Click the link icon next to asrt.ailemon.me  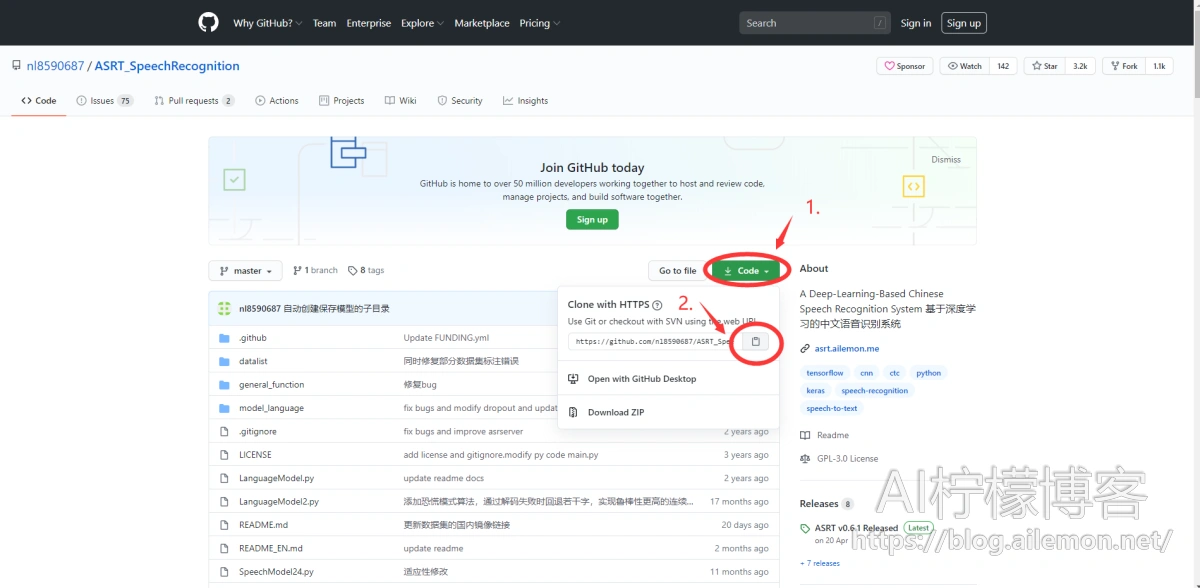(x=806, y=349)
